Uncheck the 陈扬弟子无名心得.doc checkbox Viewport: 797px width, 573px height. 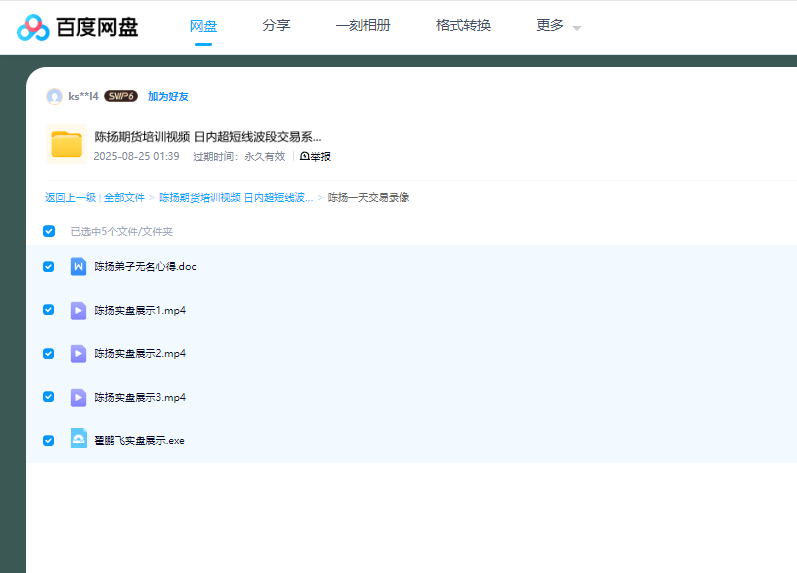[x=49, y=266]
